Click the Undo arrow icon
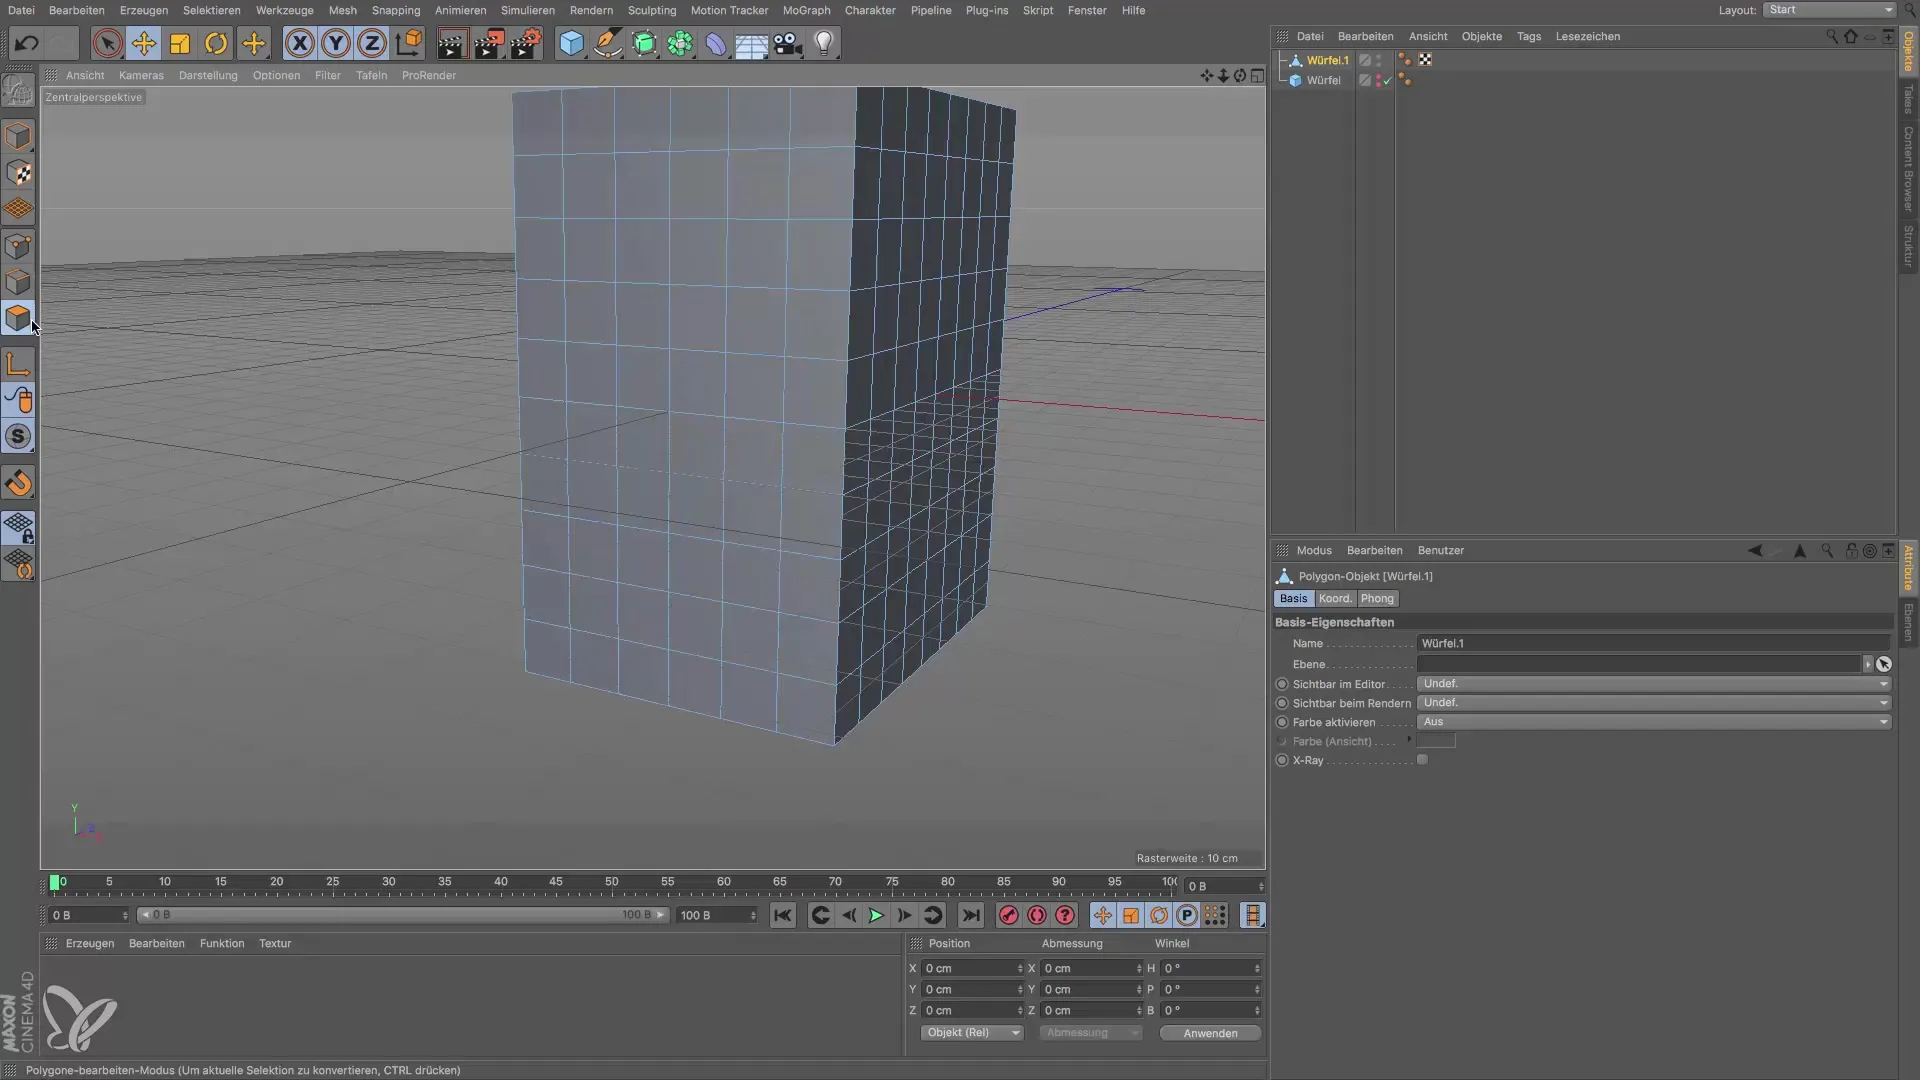Image resolution: width=1920 pixels, height=1080 pixels. (x=27, y=43)
